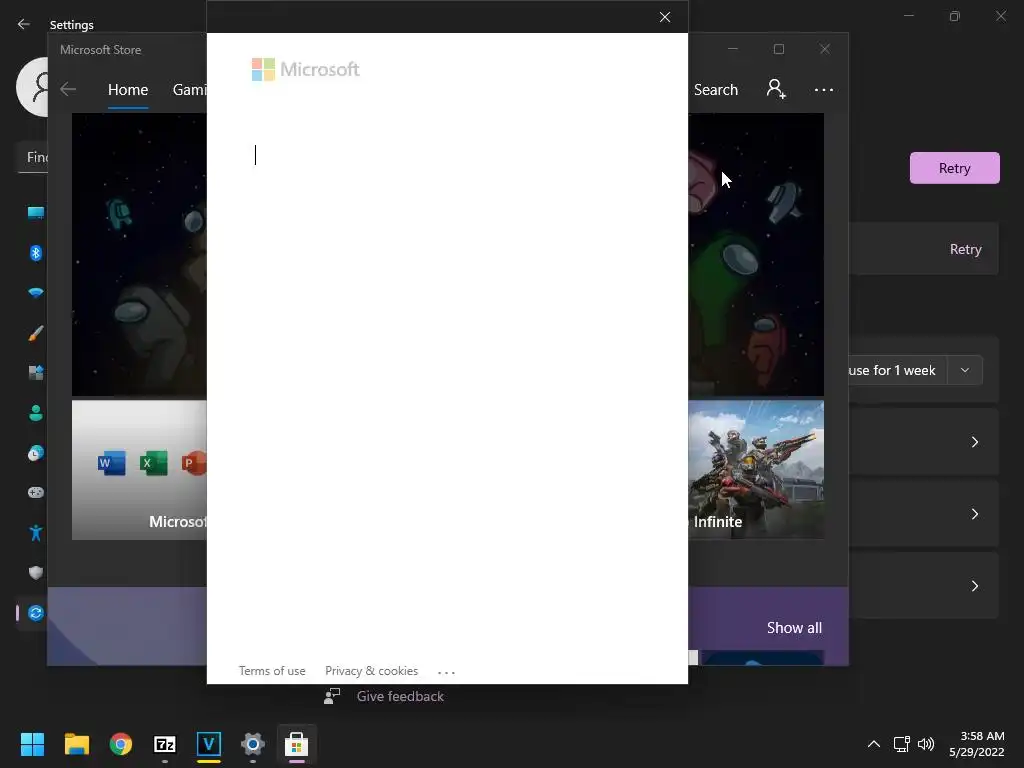Show hidden system tray icons
The image size is (1024, 768).
(x=874, y=744)
